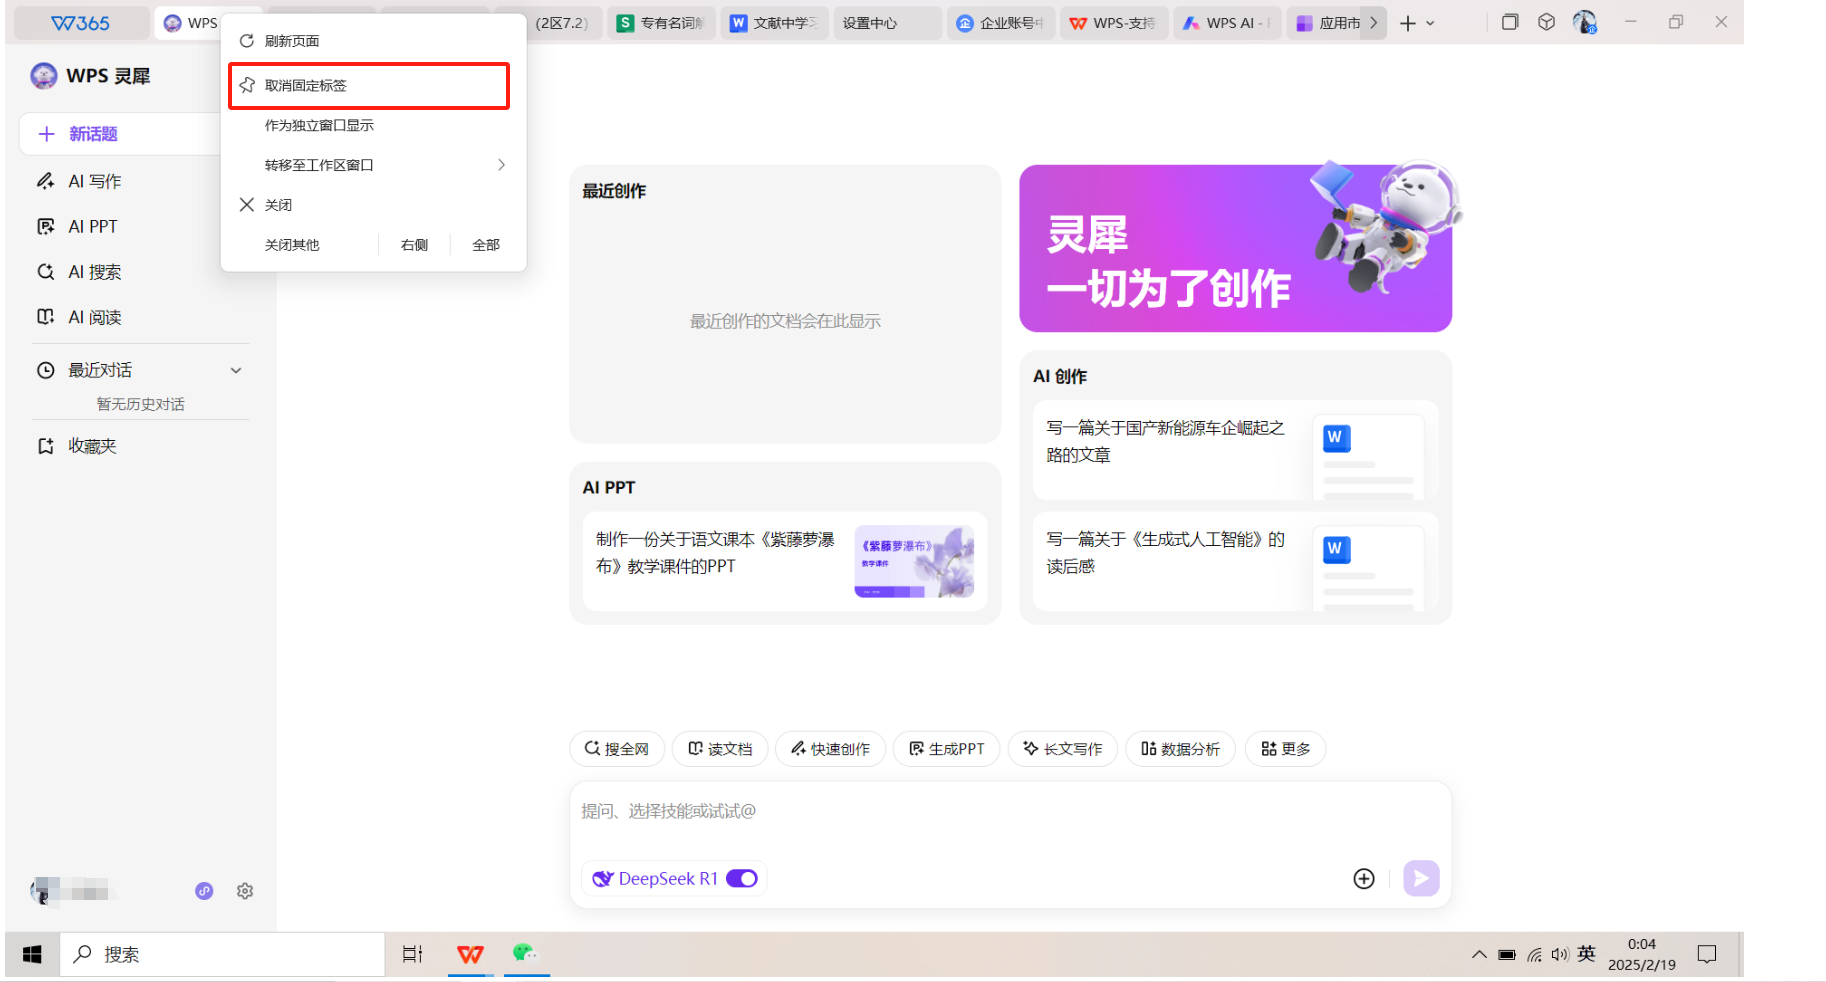The image size is (1826, 982).
Task: Select the 生成PPT skill chip
Action: 946,749
